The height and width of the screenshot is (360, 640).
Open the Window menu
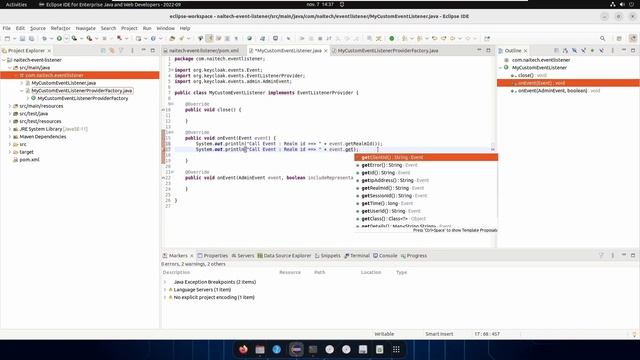165,28
